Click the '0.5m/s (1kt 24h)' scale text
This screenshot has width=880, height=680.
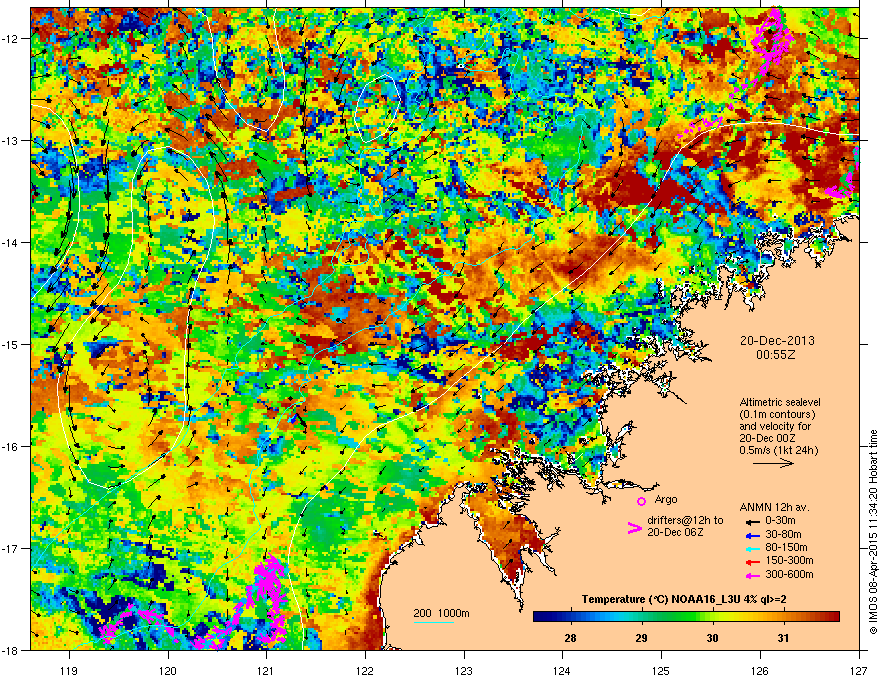[x=778, y=450]
